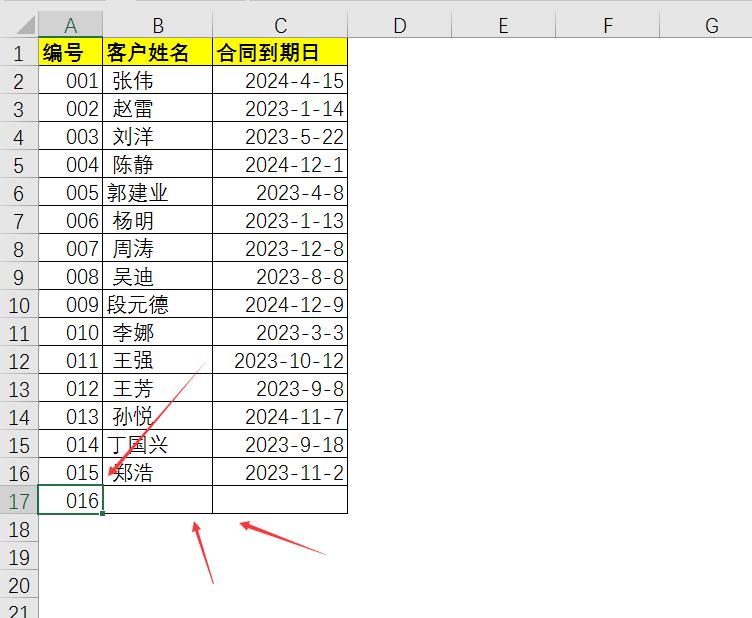Select date cell 2023-12-8
Image resolution: width=752 pixels, height=618 pixels.
pos(280,248)
